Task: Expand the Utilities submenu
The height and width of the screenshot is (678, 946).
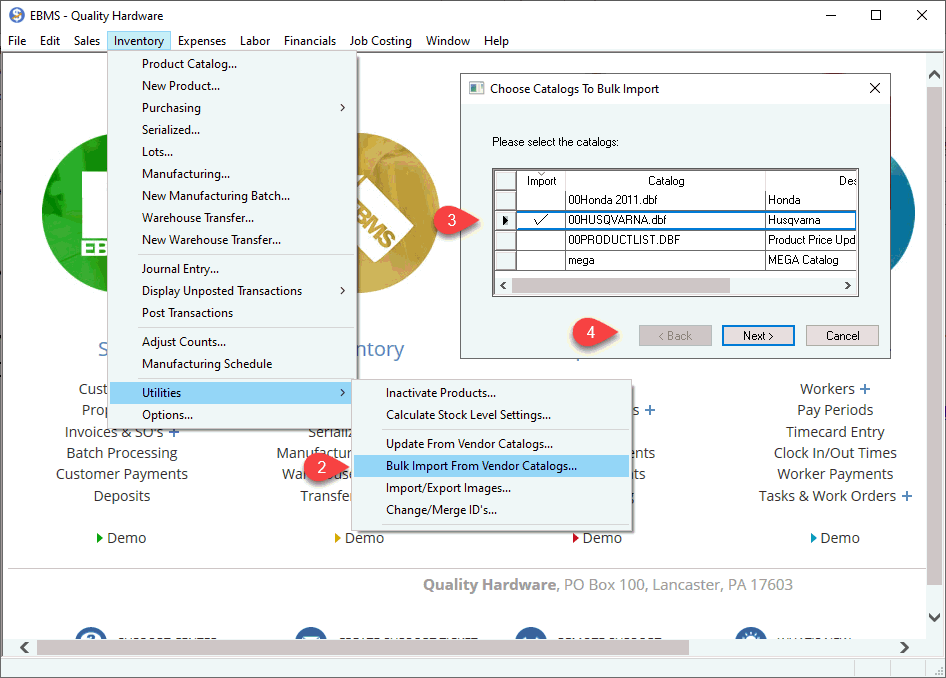Action: coord(343,393)
